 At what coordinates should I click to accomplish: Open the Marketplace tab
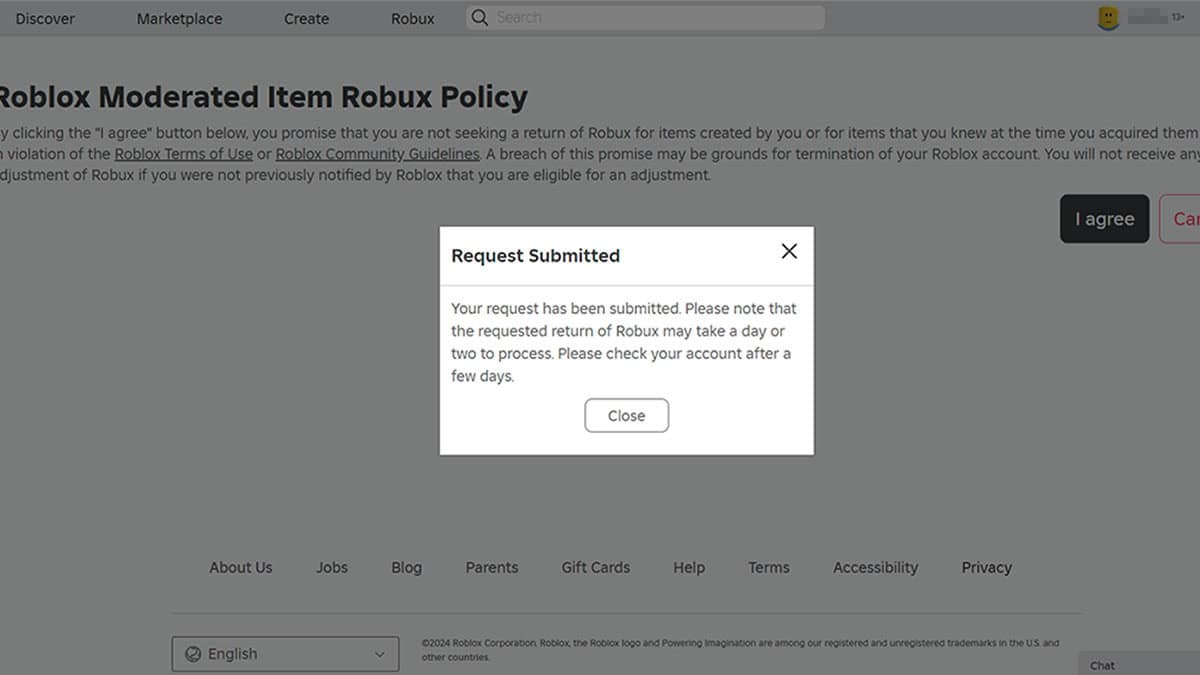click(179, 17)
